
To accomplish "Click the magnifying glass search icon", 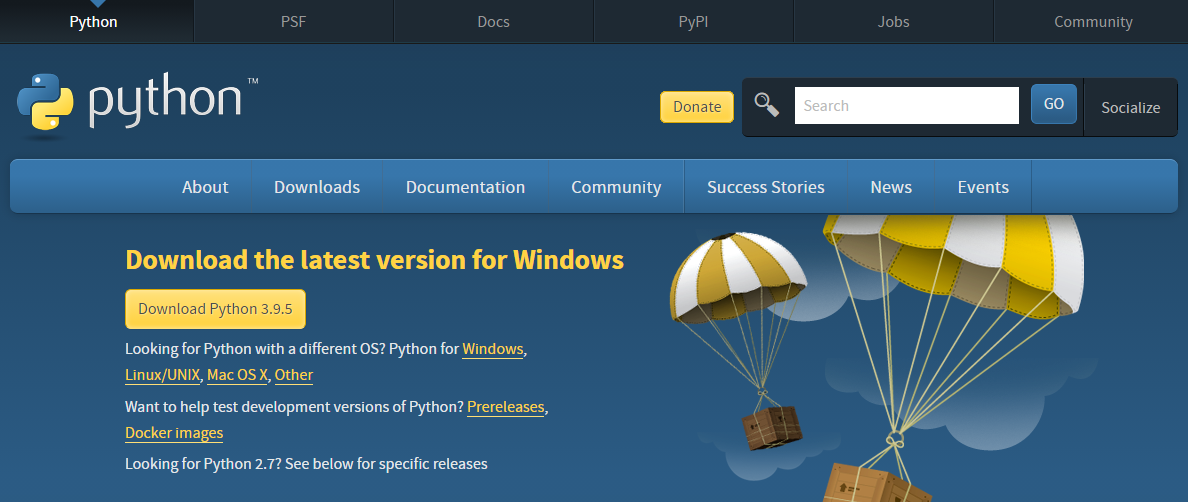I will click(x=767, y=105).
